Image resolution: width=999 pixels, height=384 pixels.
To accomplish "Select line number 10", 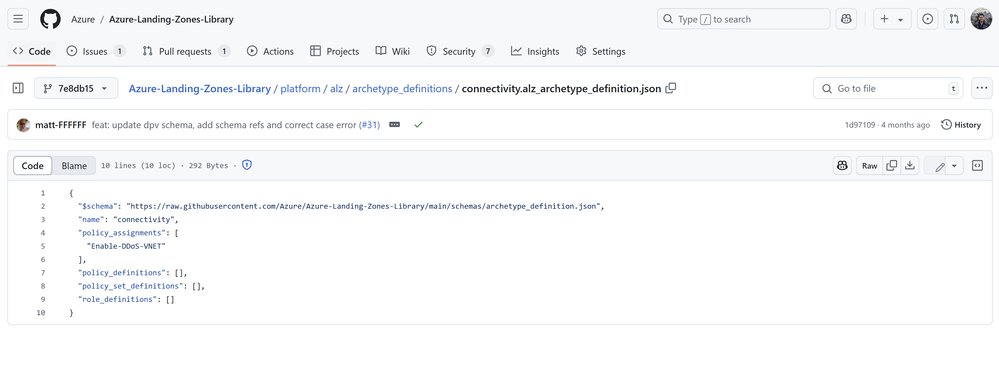I will (41, 313).
